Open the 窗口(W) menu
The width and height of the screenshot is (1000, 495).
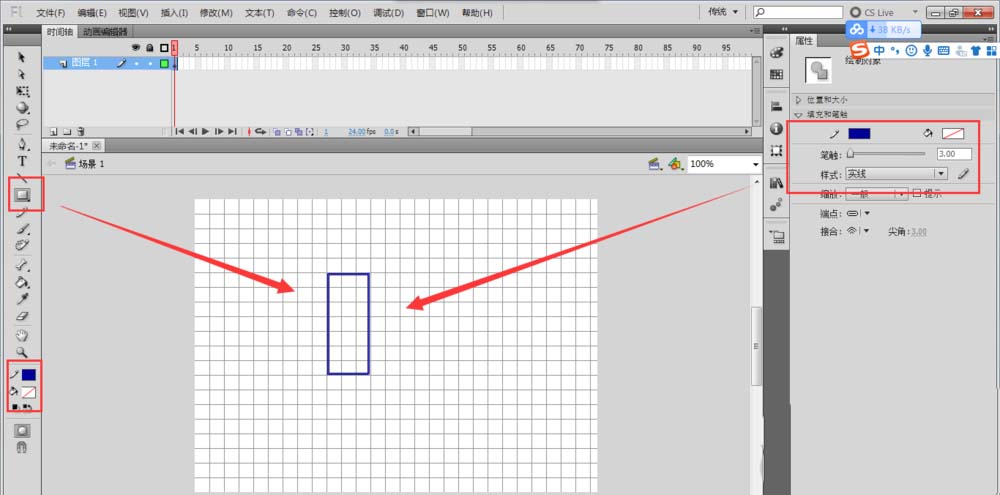433,13
